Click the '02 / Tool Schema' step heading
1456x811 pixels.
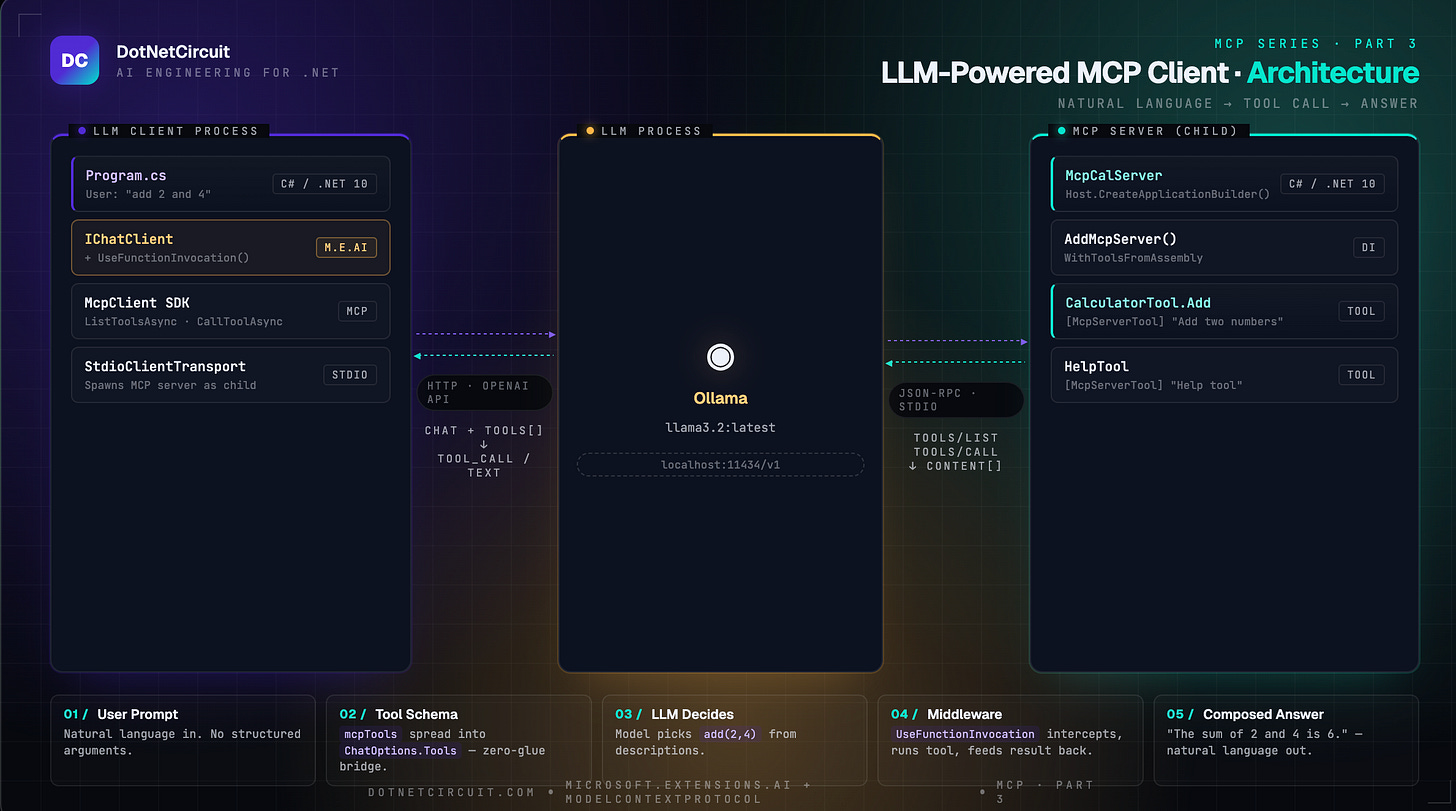(398, 714)
